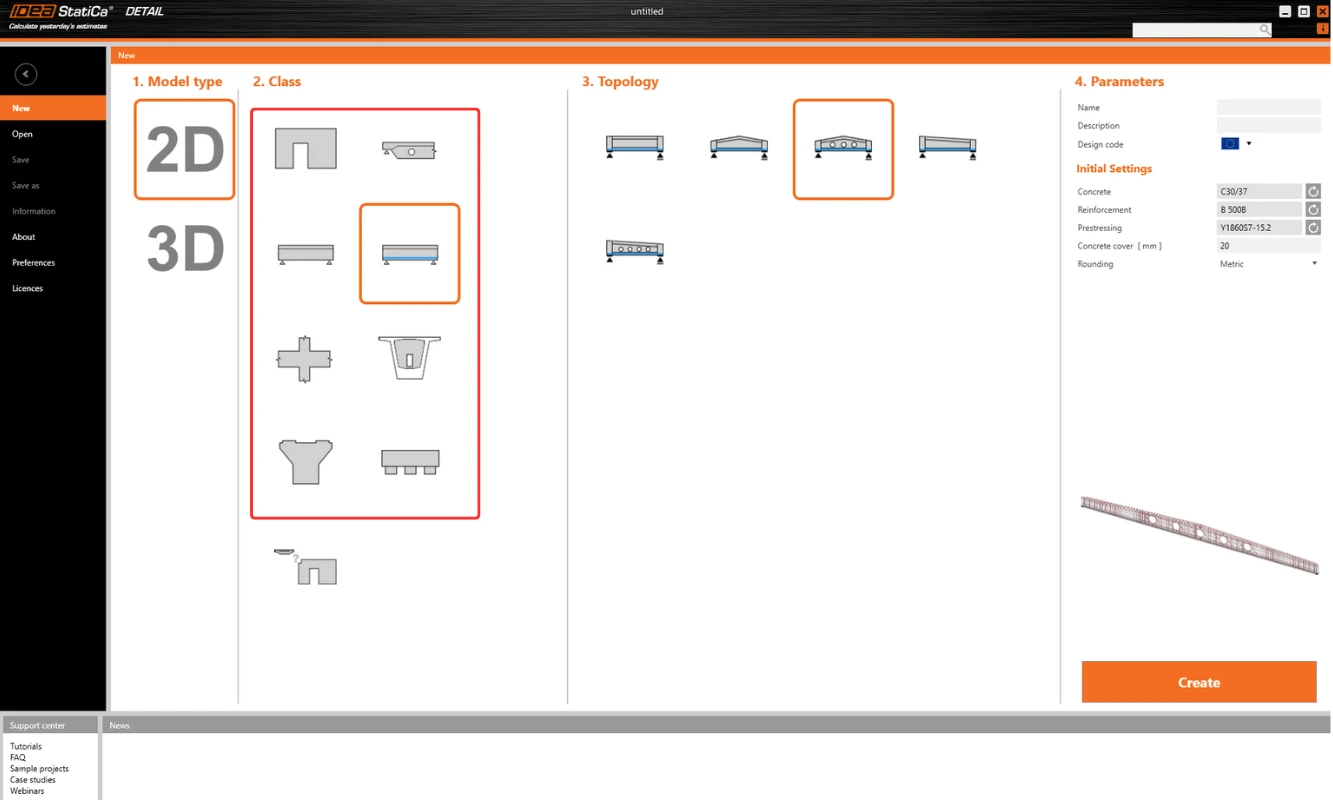
Task: Select the cross-shaped joint class icon
Action: [x=304, y=358]
